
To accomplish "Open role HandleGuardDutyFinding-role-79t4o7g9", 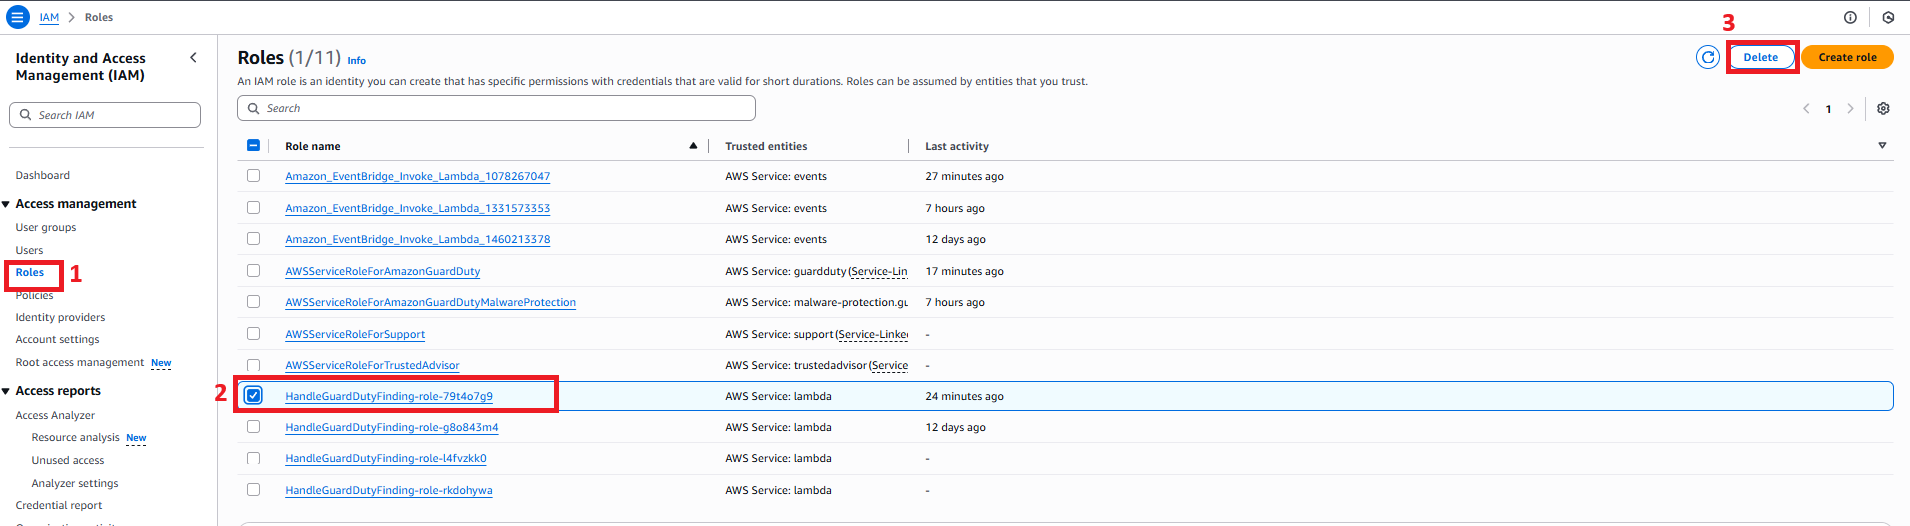I will tap(389, 396).
